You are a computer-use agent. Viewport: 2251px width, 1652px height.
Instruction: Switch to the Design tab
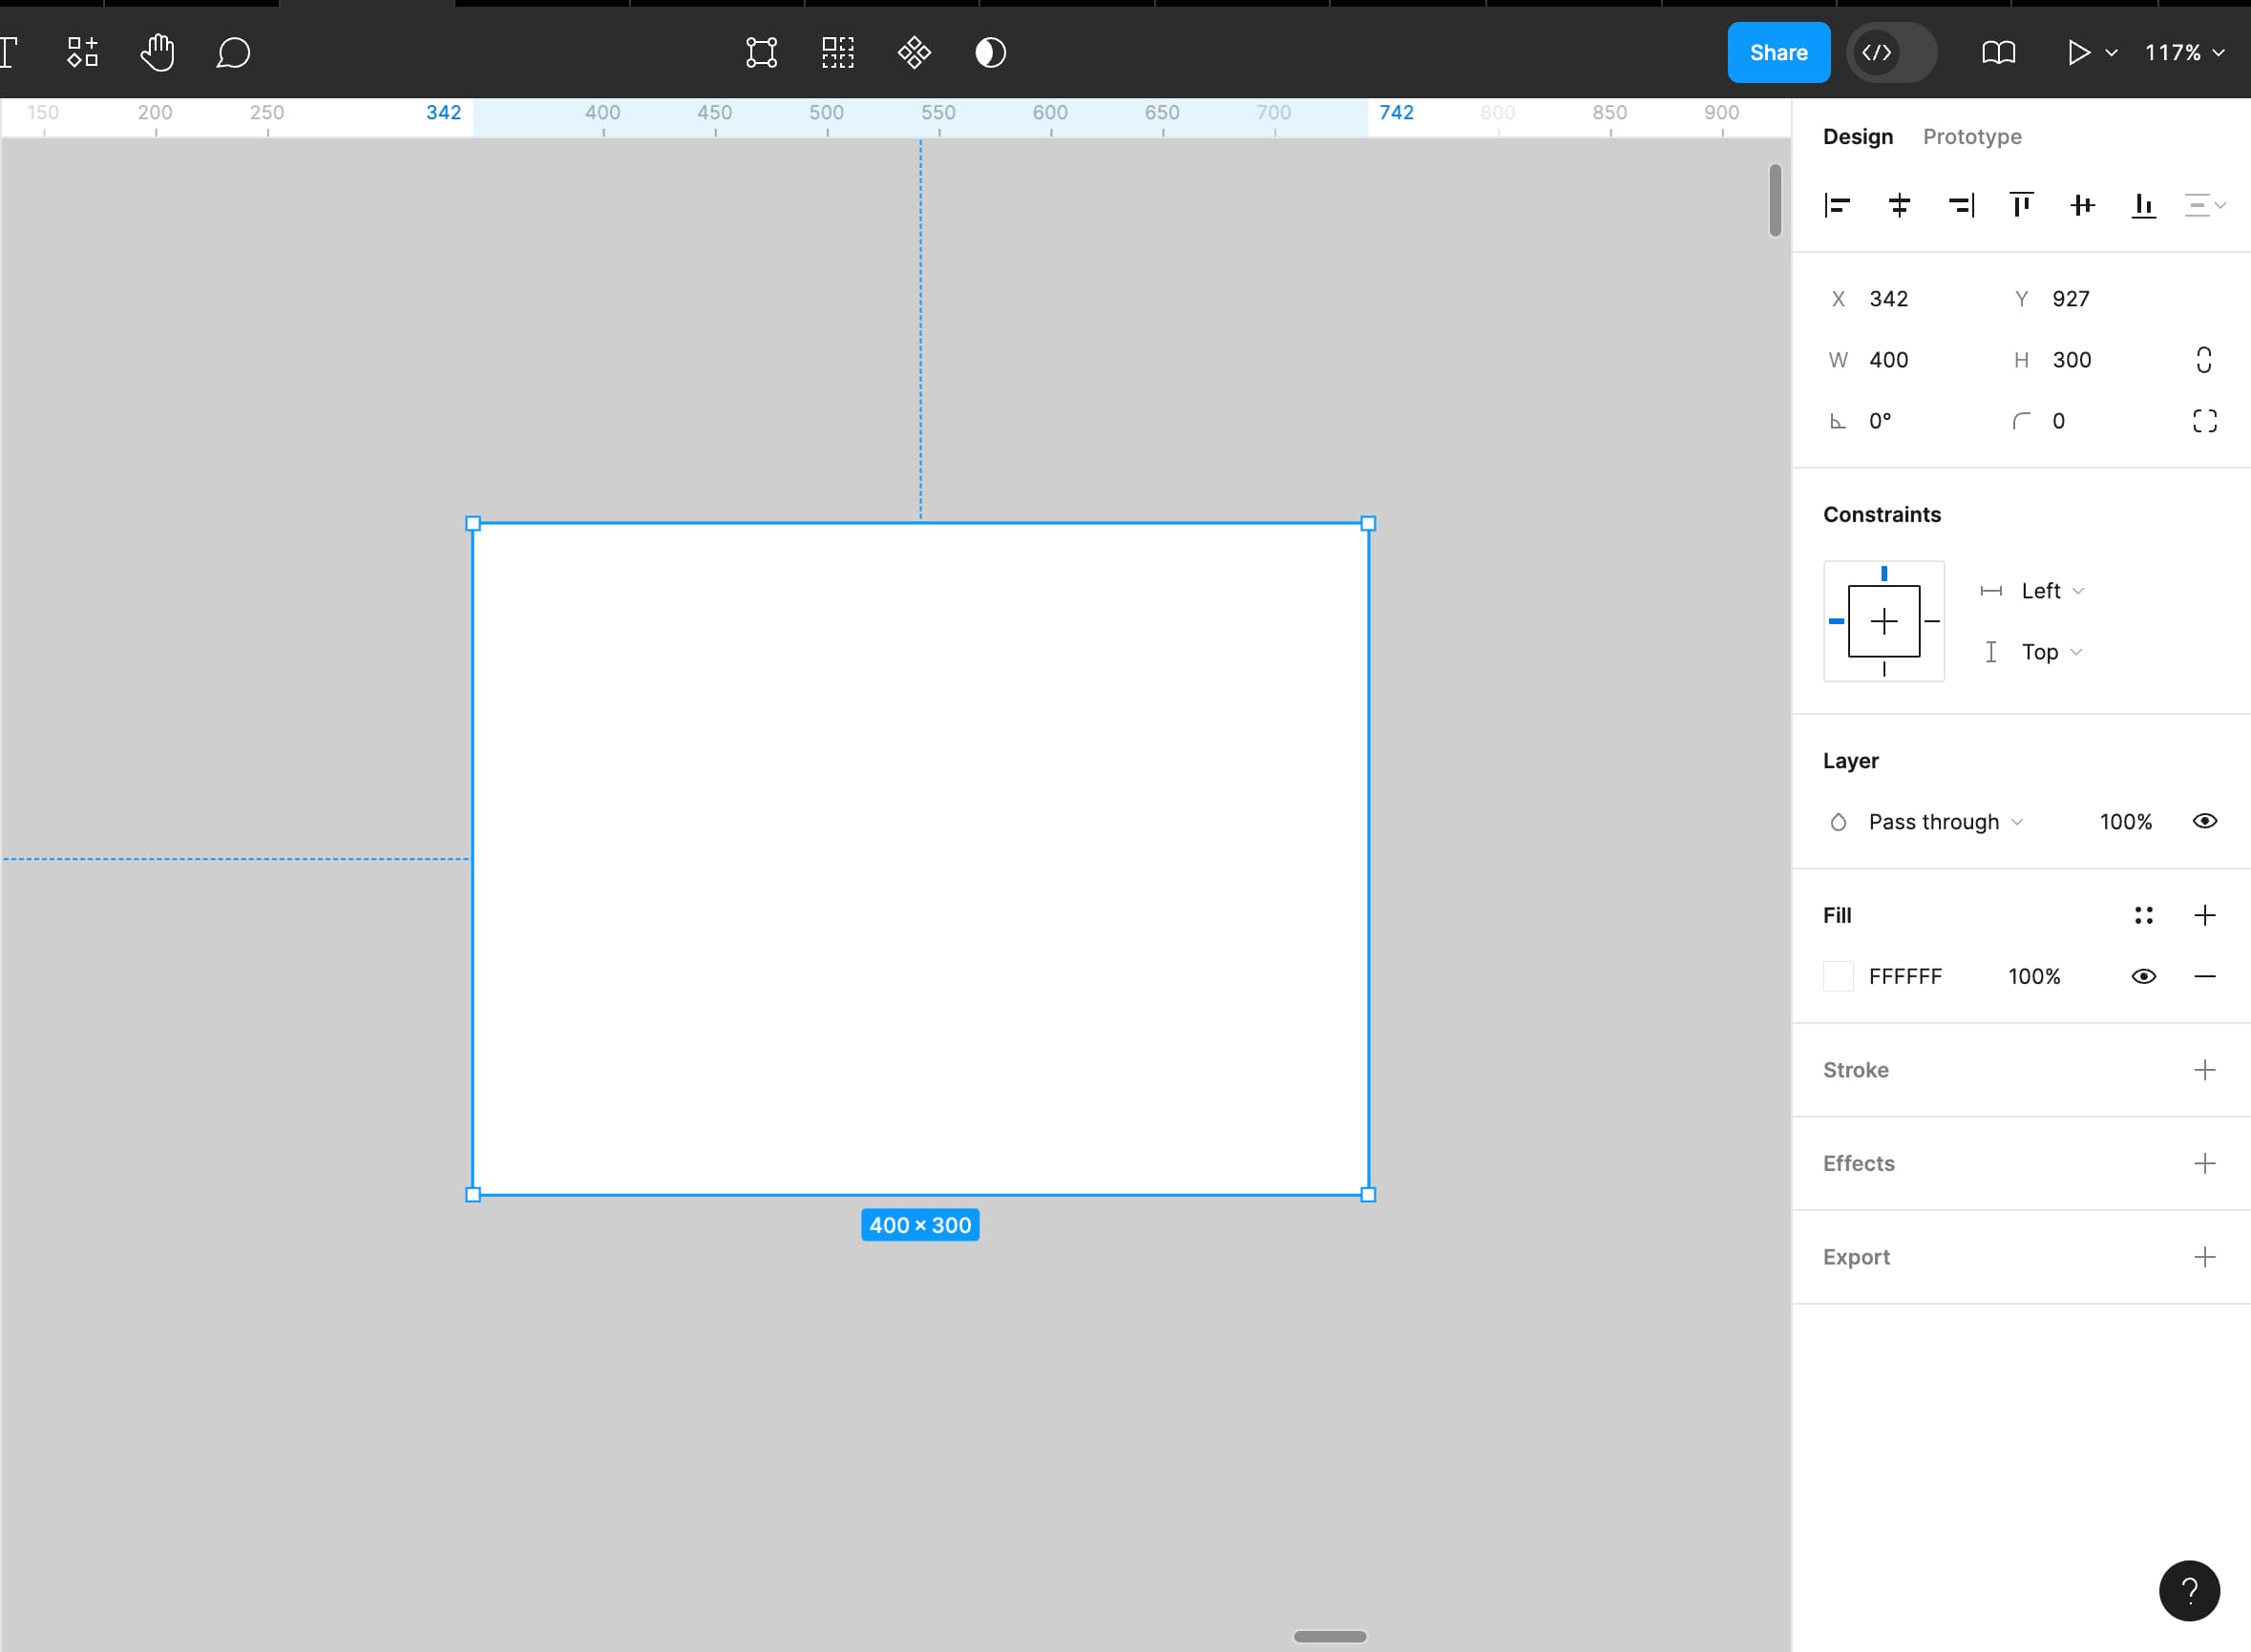(x=1857, y=136)
